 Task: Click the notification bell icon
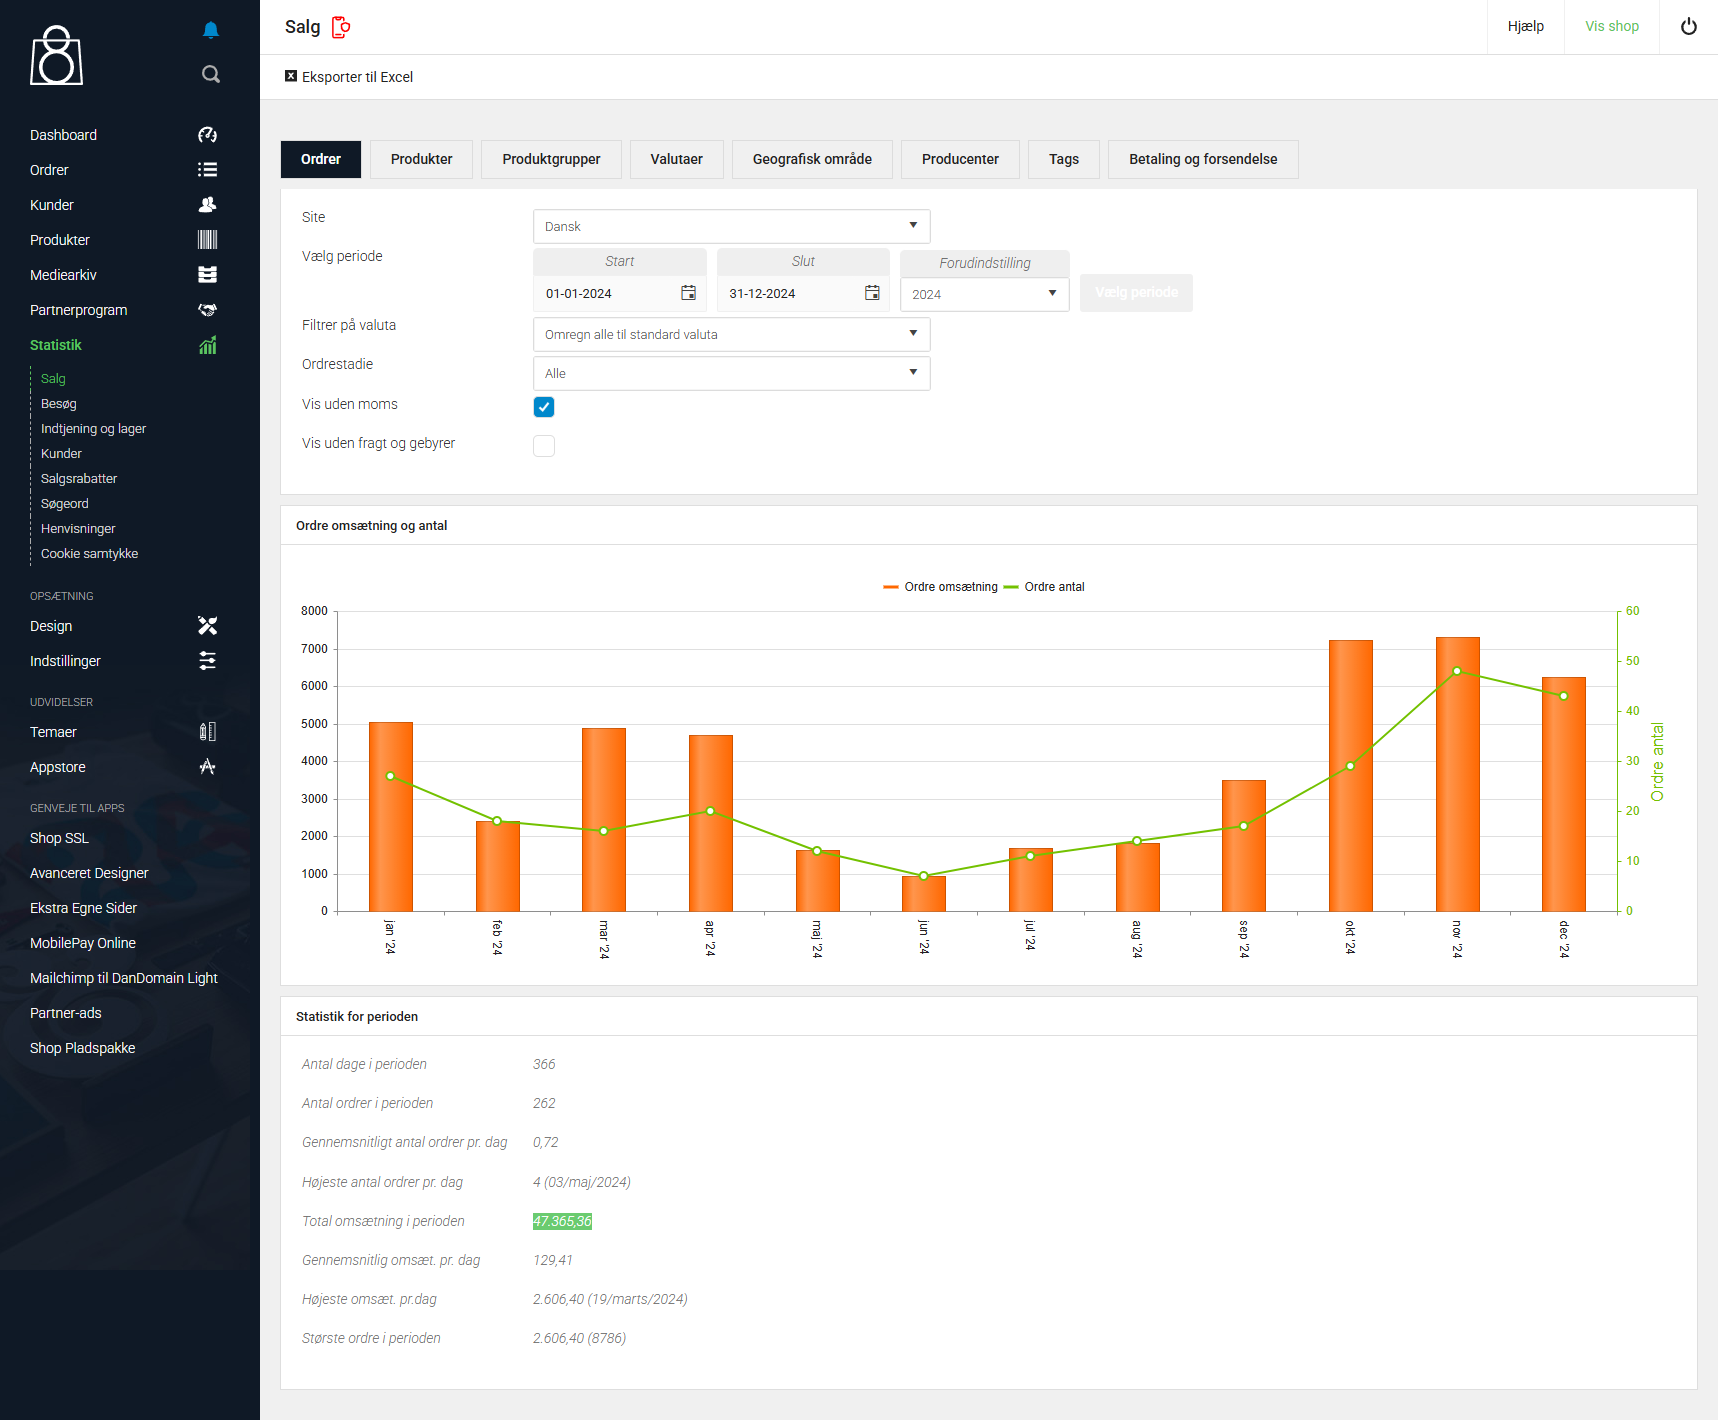click(210, 30)
